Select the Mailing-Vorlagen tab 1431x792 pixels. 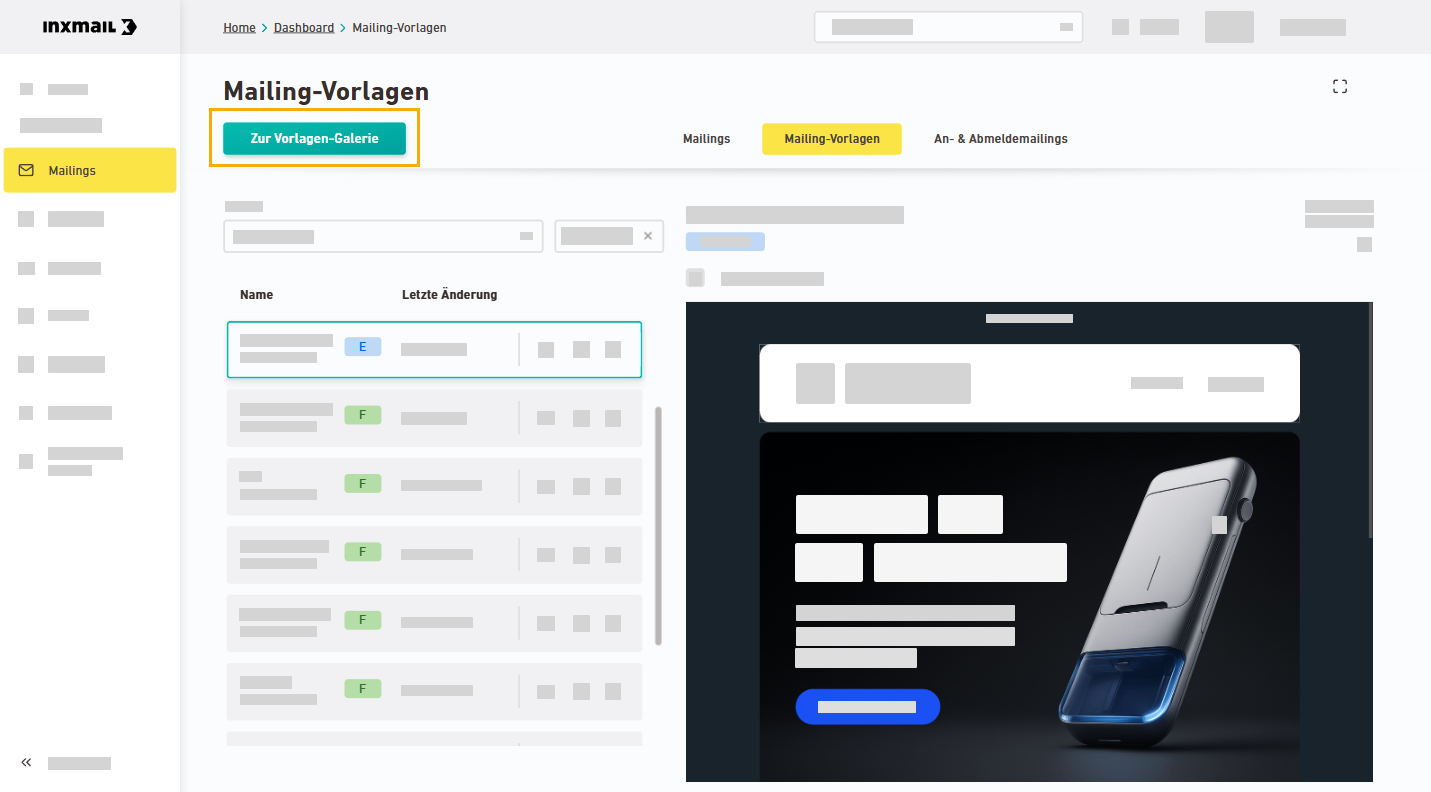tap(831, 139)
